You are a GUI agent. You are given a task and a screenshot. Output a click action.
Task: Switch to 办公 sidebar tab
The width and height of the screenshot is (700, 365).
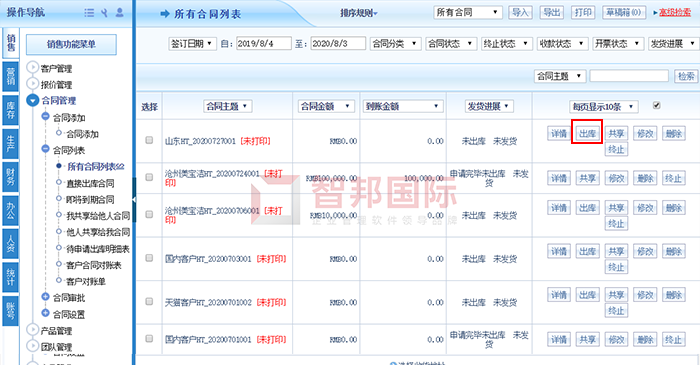click(x=11, y=211)
